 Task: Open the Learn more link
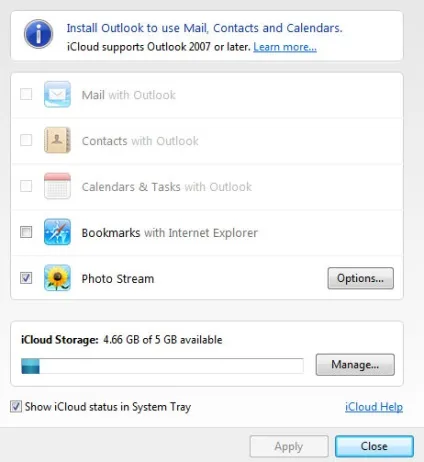[285, 47]
